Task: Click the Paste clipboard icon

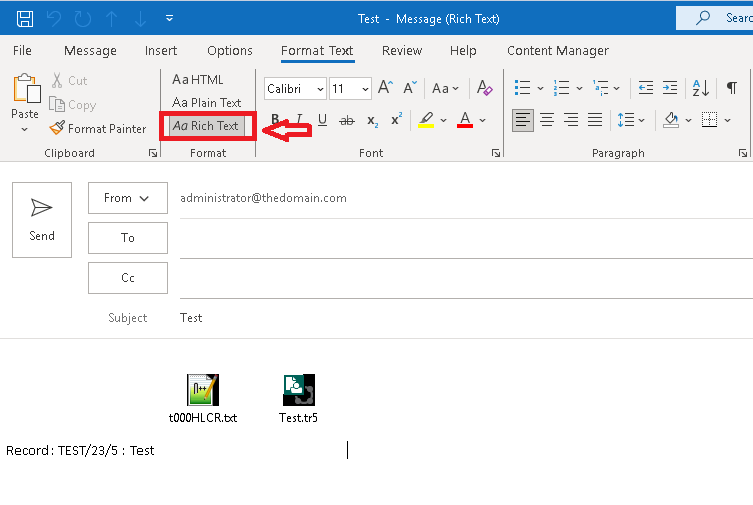Action: point(25,90)
